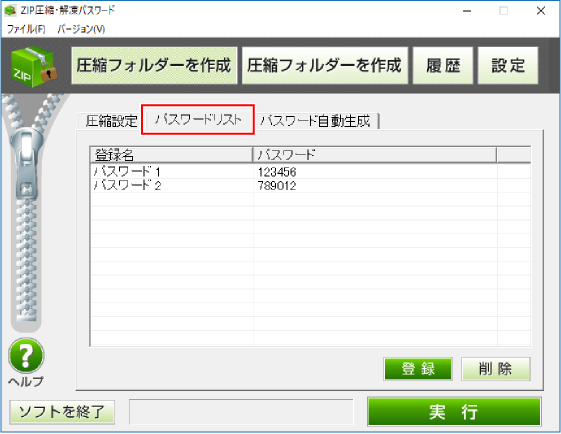This screenshot has width=561, height=434.
Task: Open the ファイル(F) menu
Action: [26, 29]
